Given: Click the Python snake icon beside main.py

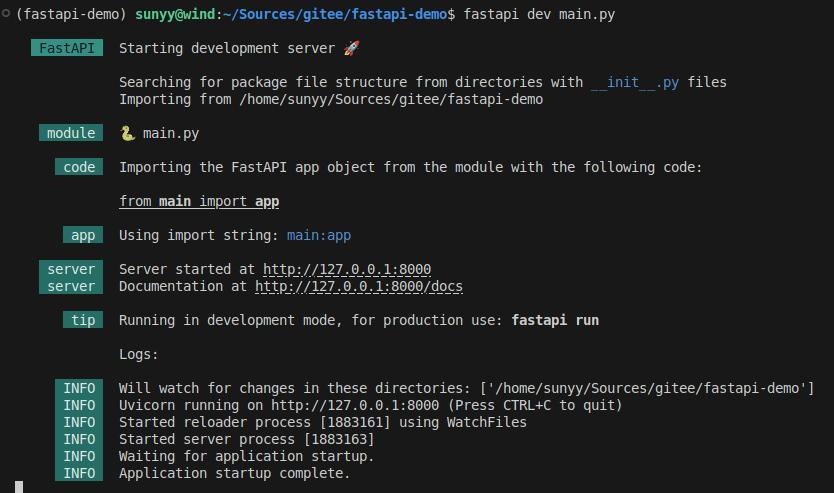Looking at the screenshot, I should (x=127, y=133).
